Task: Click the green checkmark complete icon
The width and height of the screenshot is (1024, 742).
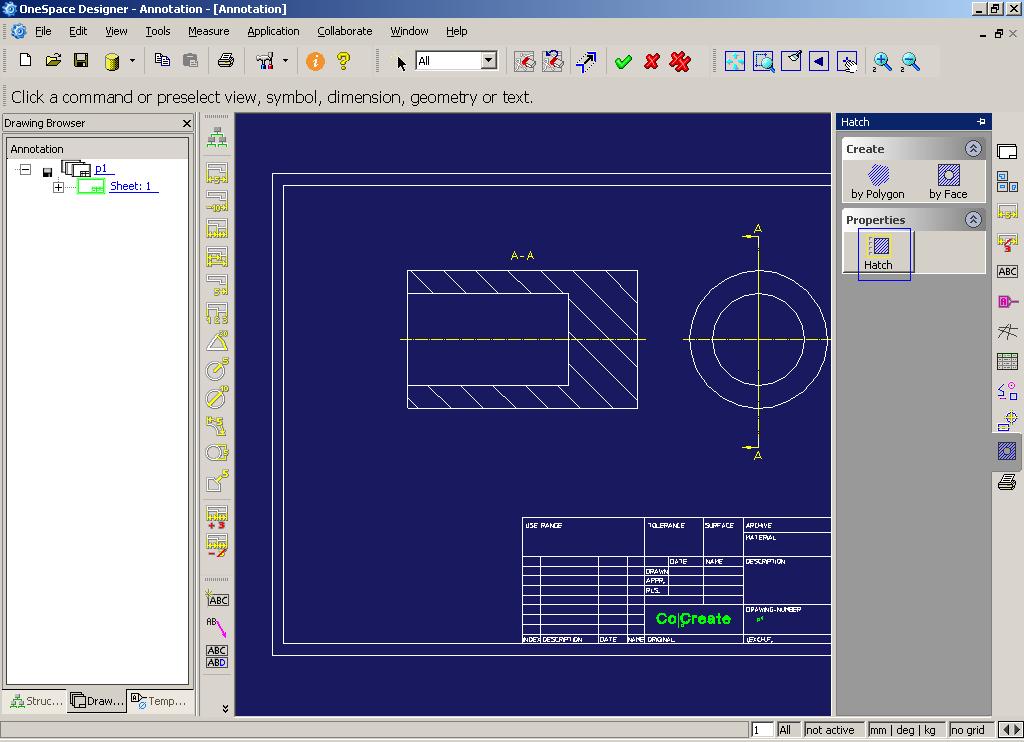Action: 623,62
